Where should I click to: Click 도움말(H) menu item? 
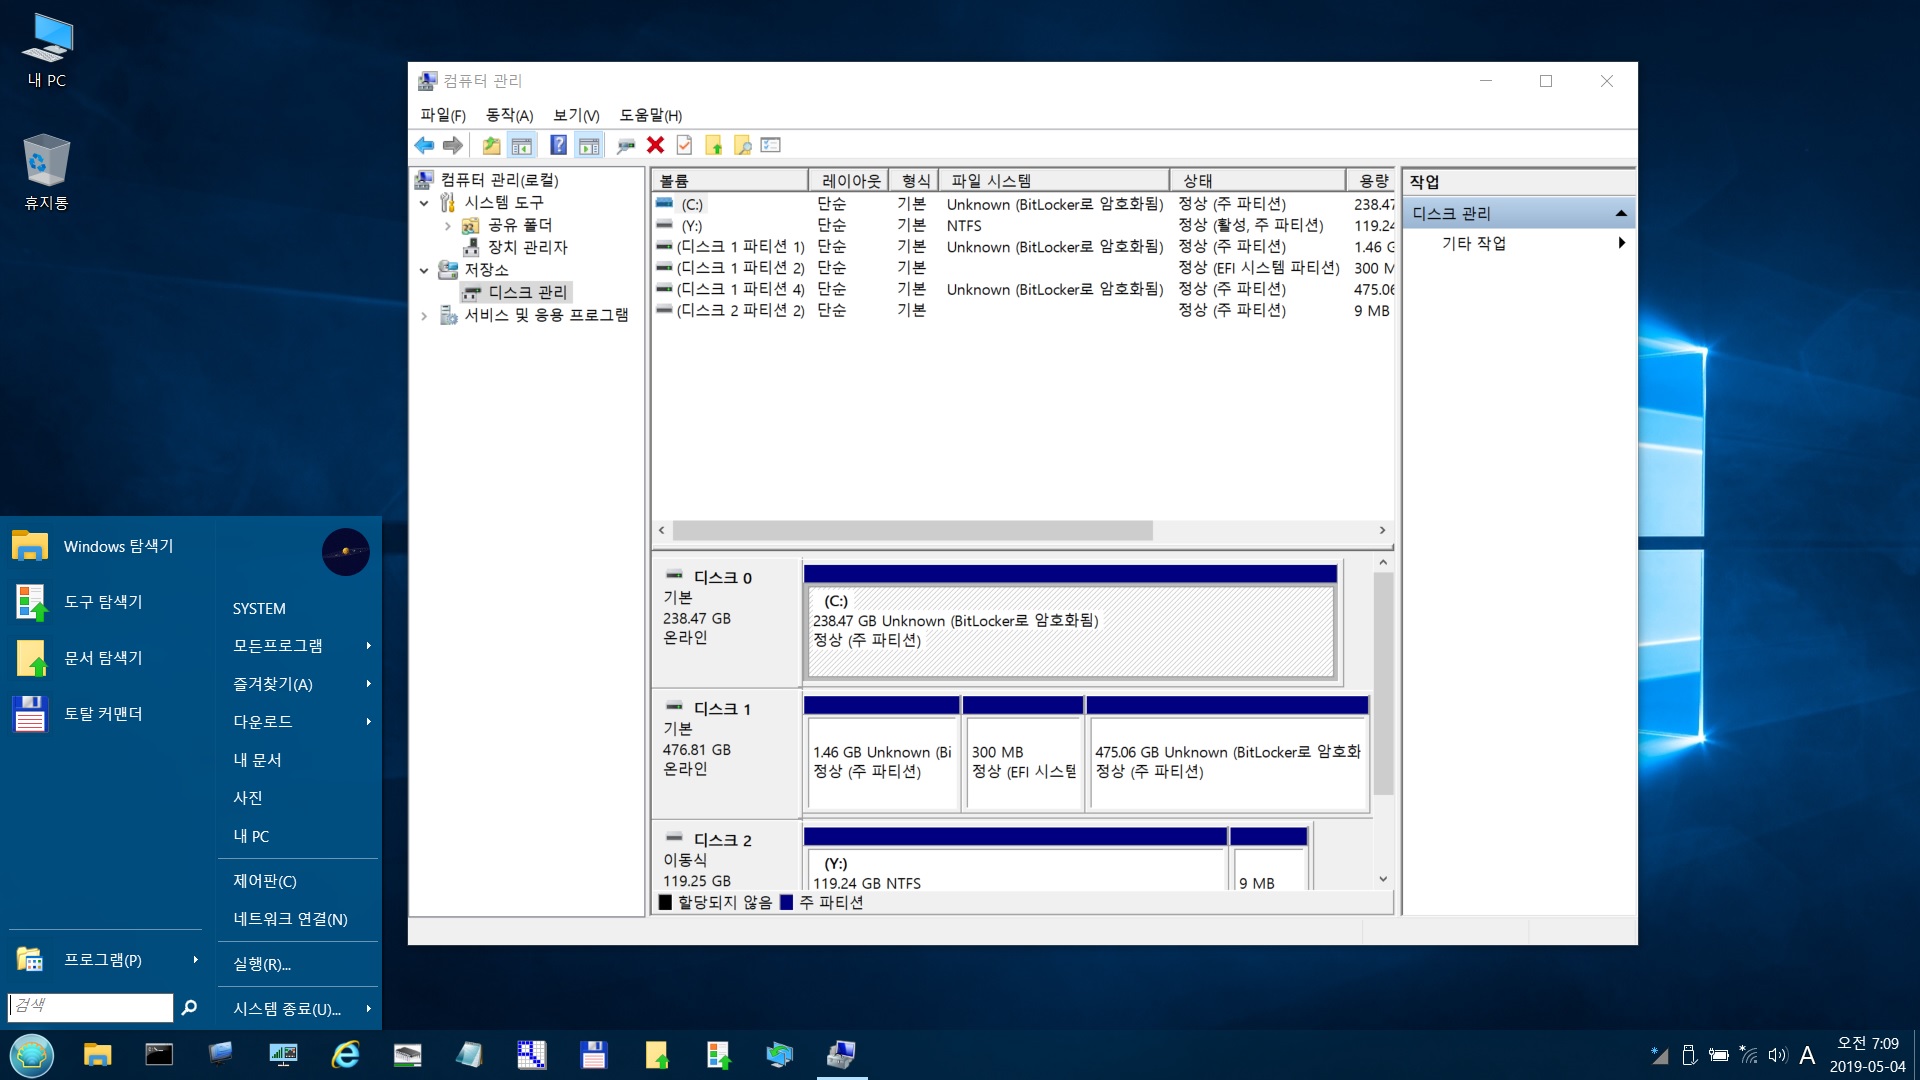tap(651, 115)
